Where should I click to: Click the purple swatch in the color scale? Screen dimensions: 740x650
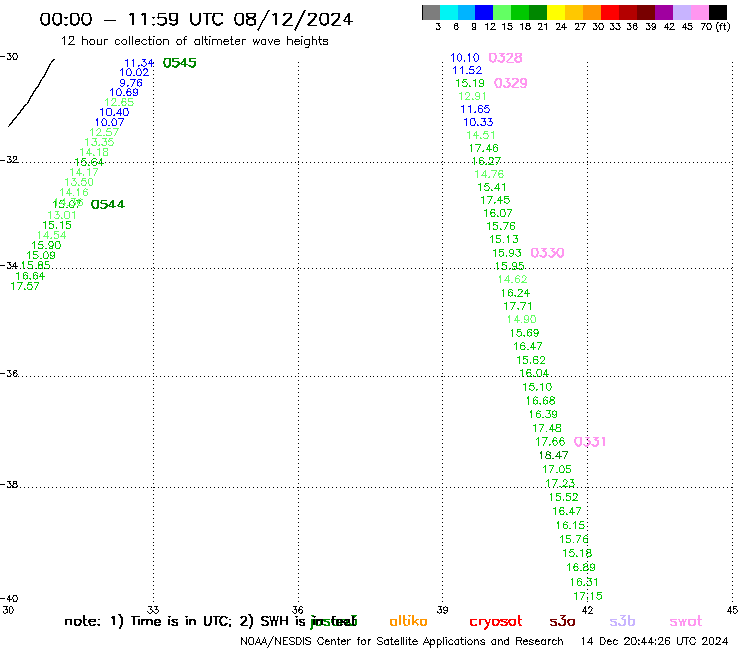point(664,12)
